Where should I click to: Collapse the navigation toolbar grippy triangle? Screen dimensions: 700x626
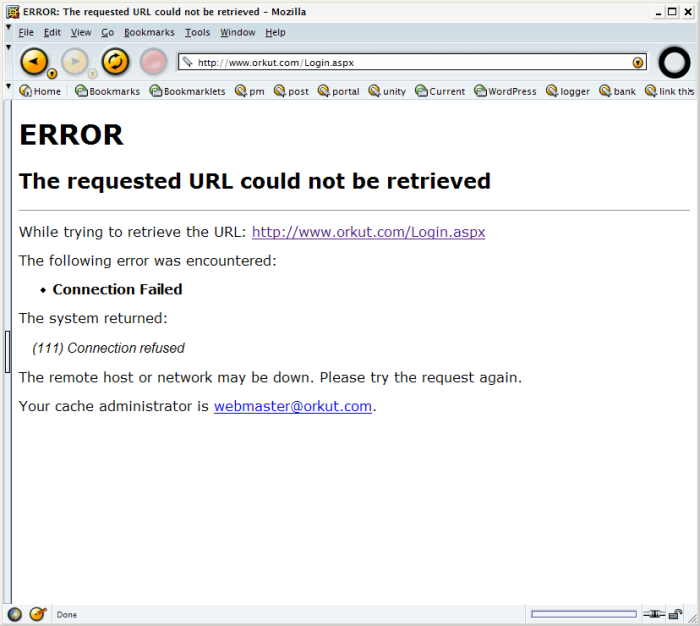point(8,46)
